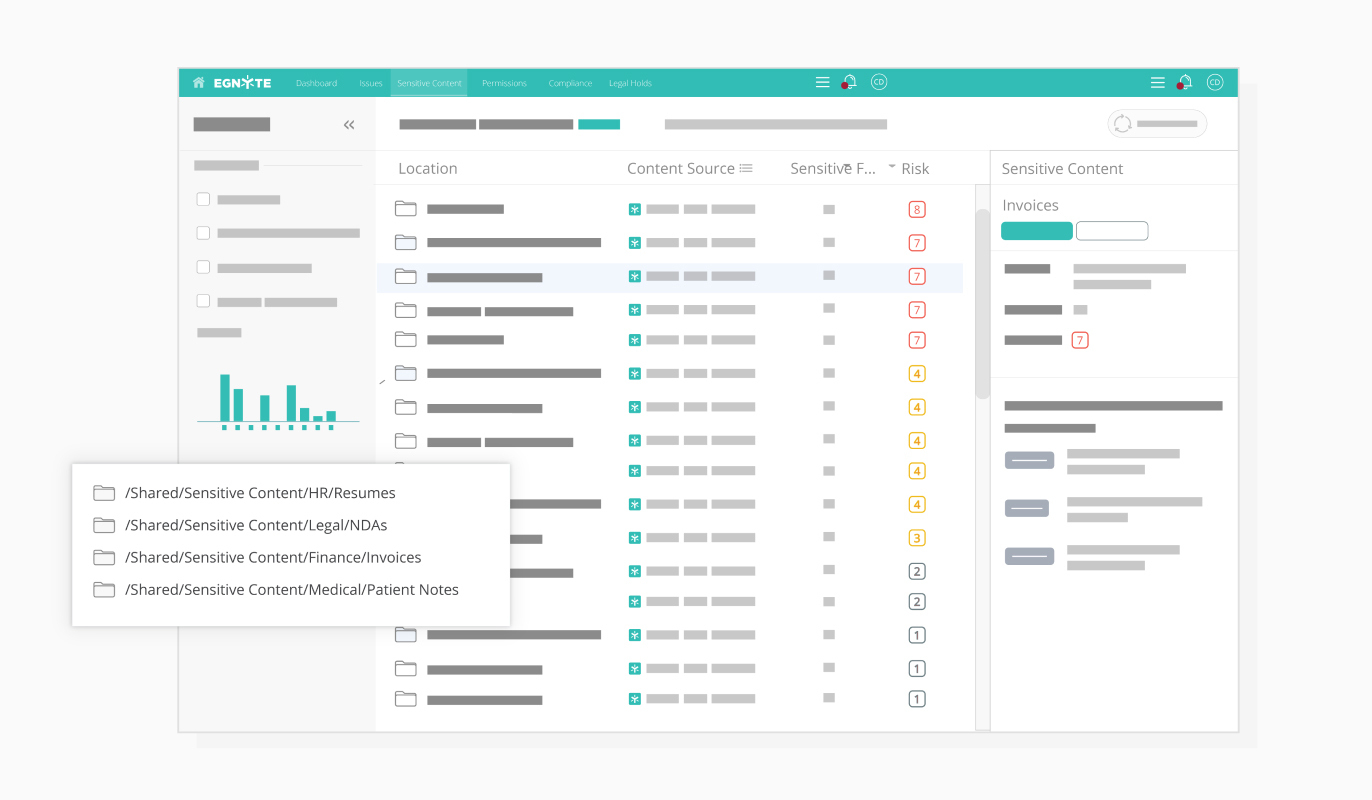Image resolution: width=1372 pixels, height=800 pixels.
Task: Open the Compliance tab
Action: pos(570,83)
